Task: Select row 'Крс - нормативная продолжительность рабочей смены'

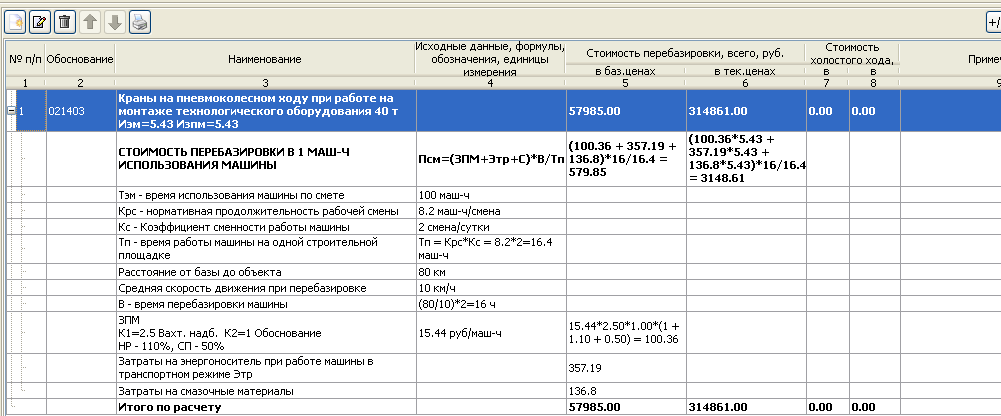Action: click(266, 211)
